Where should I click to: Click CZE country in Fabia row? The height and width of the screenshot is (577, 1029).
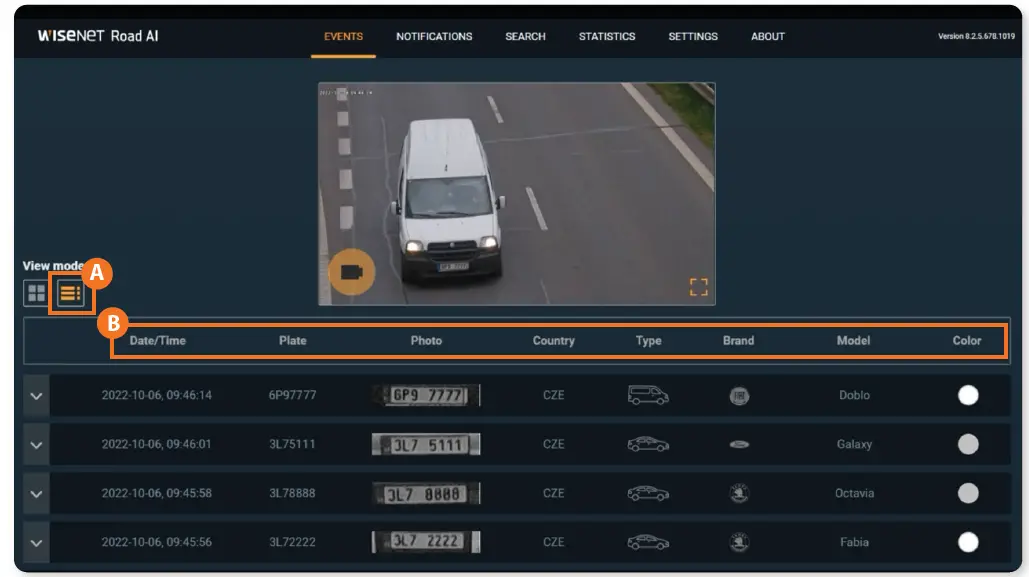pos(553,542)
